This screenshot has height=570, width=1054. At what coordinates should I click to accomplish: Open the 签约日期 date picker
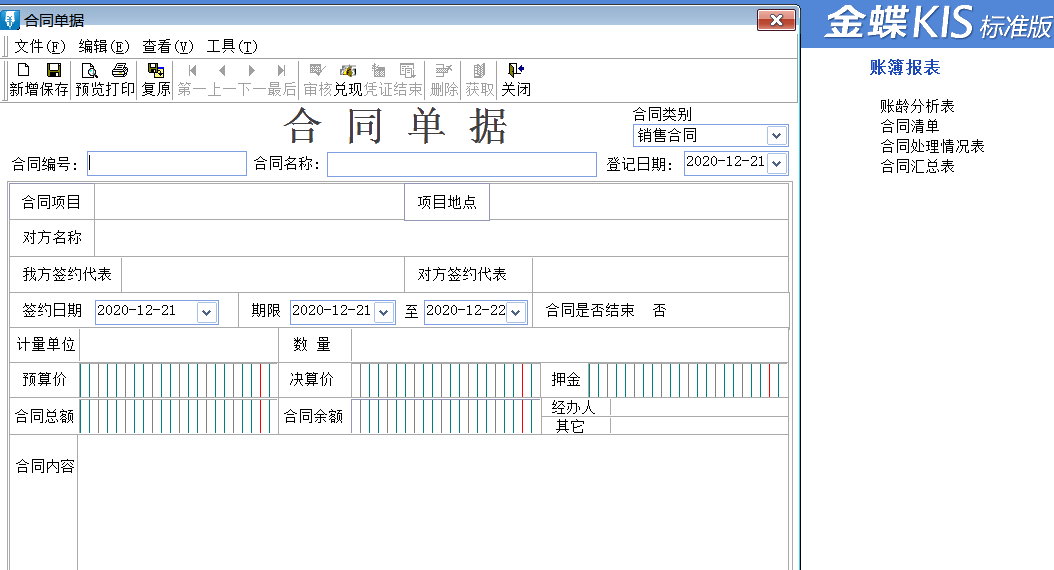207,312
